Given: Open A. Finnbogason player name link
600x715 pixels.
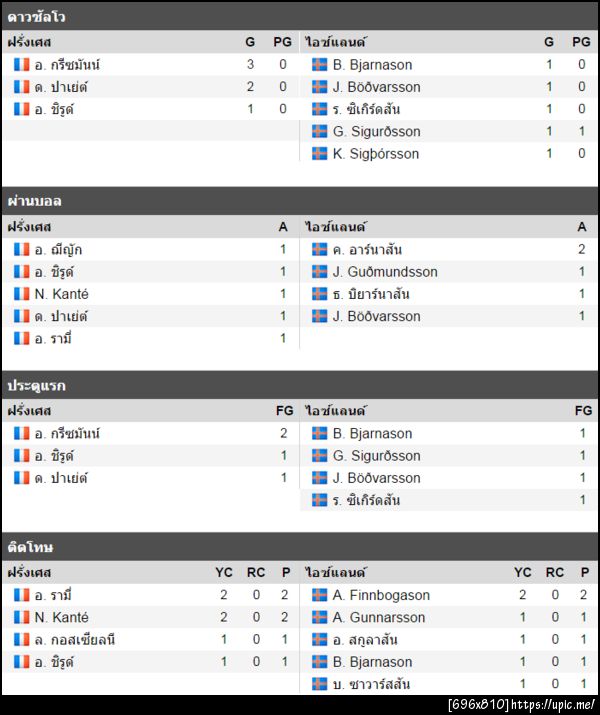Looking at the screenshot, I should [x=382, y=595].
